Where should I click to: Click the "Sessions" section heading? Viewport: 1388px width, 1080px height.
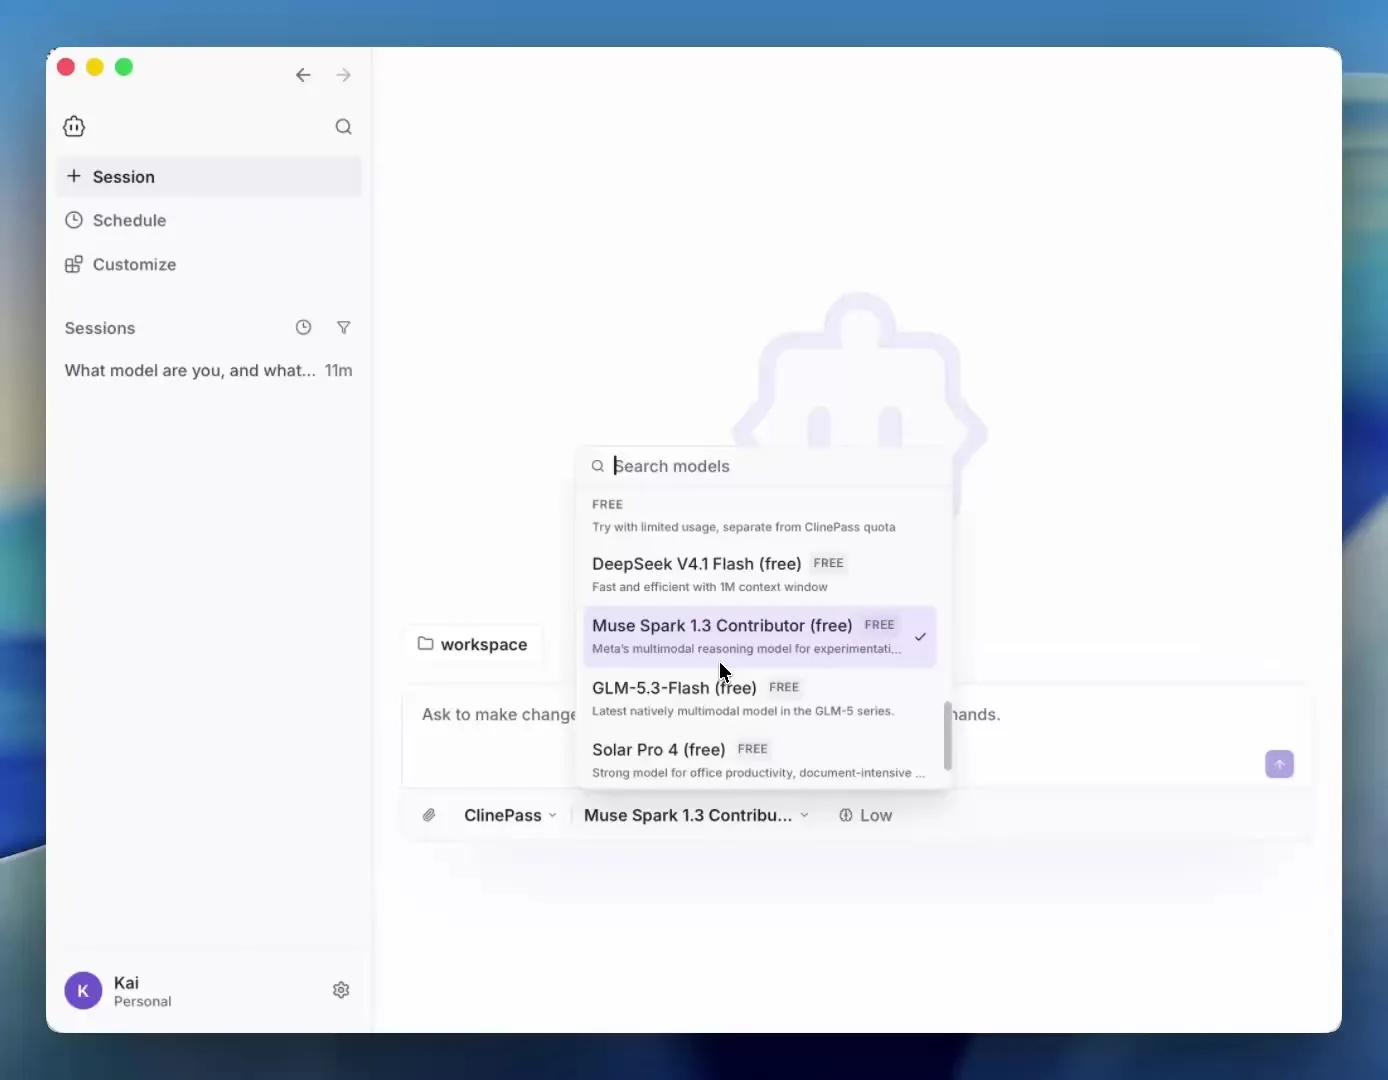pos(100,329)
